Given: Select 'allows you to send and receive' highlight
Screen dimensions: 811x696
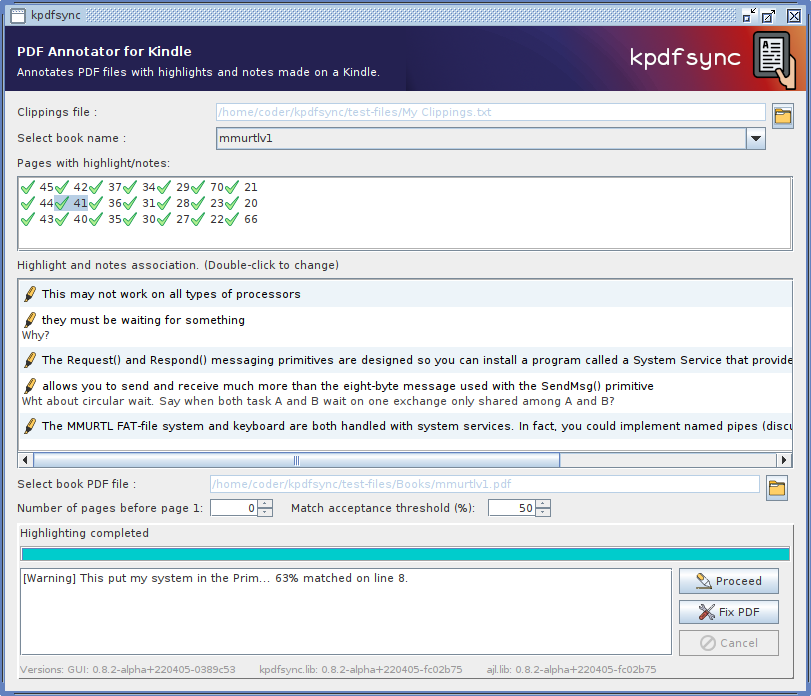Looking at the screenshot, I should (348, 386).
